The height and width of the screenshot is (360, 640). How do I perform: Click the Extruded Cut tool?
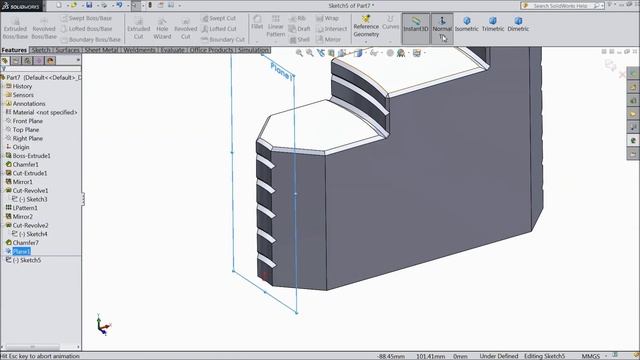click(138, 28)
